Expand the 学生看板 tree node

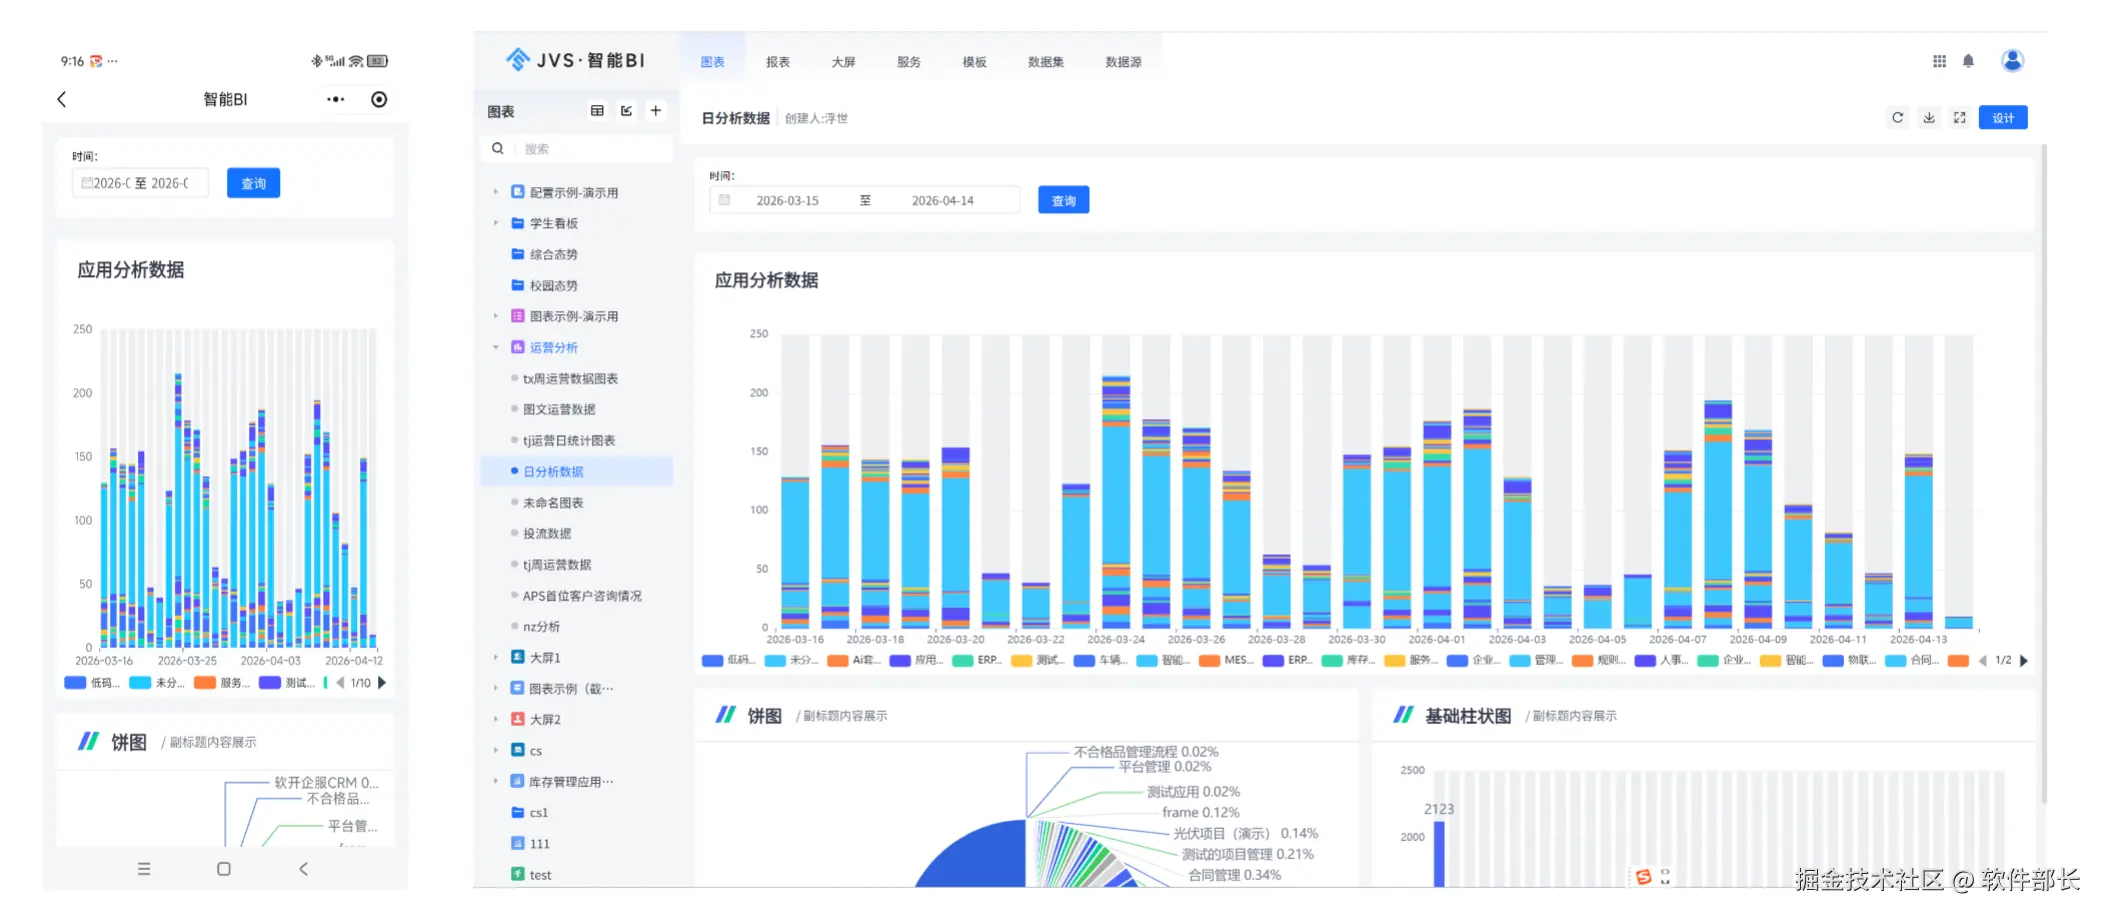pos(495,223)
